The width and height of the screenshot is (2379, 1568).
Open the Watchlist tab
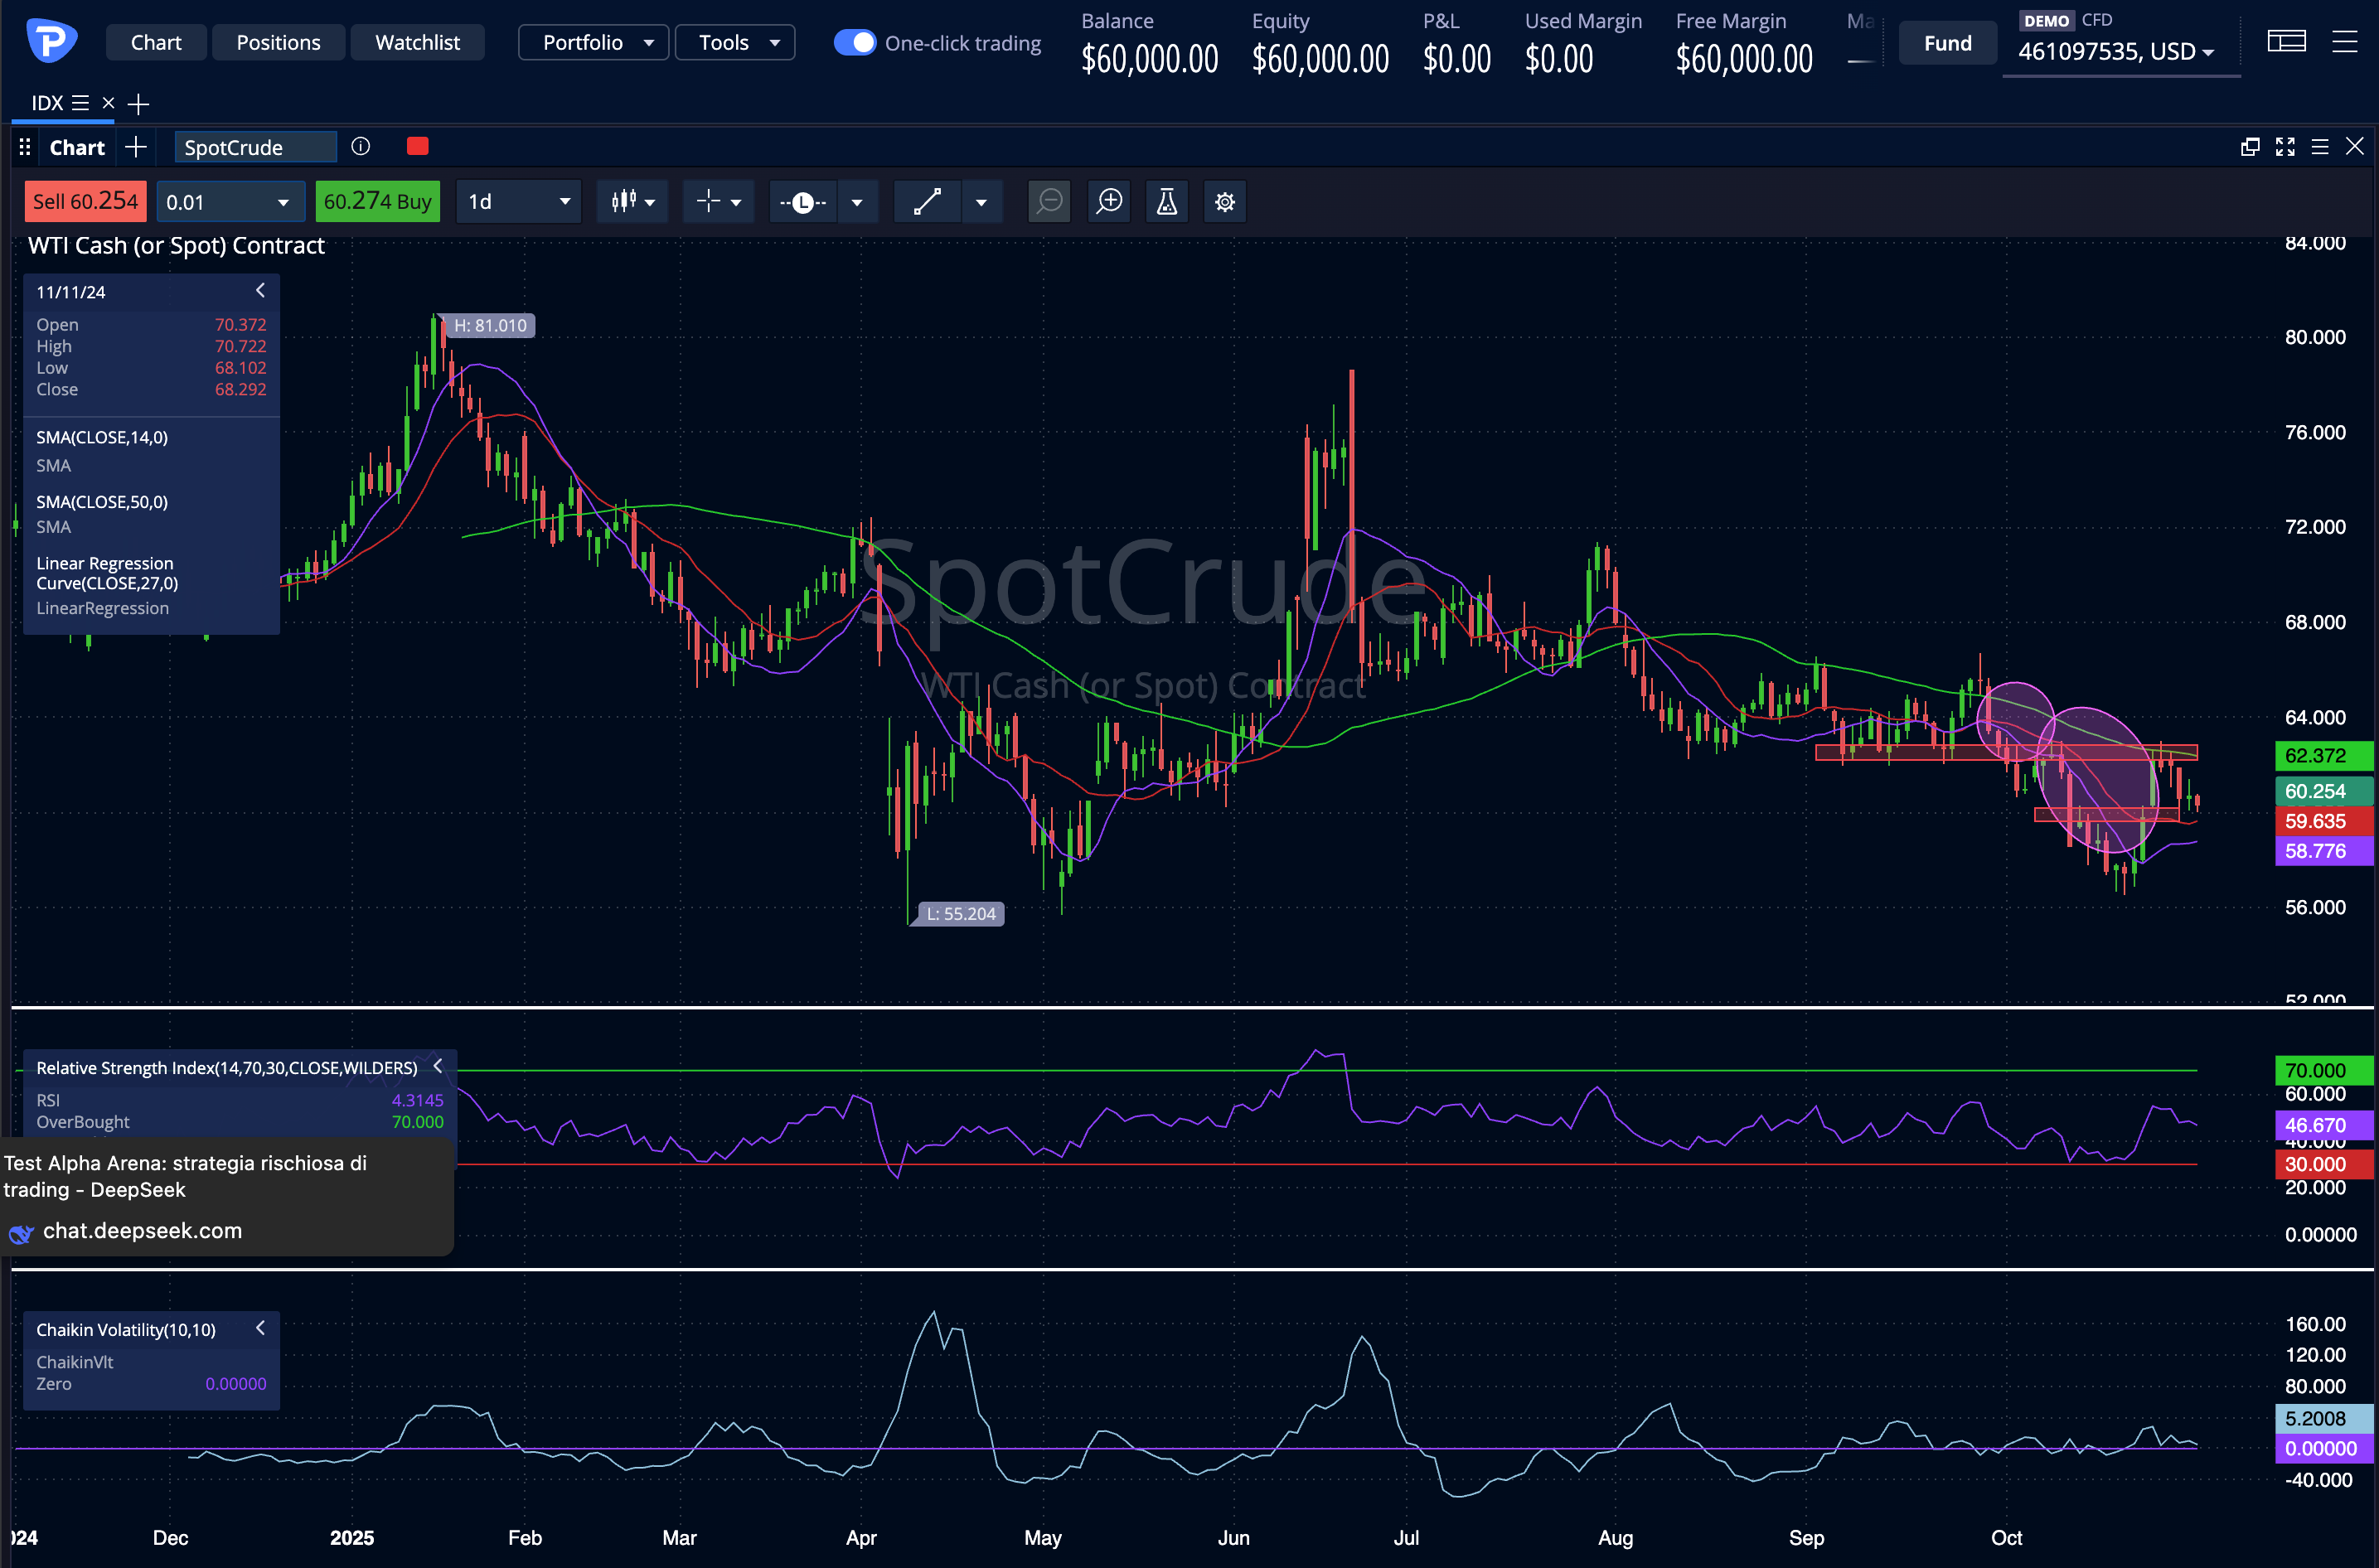(417, 43)
